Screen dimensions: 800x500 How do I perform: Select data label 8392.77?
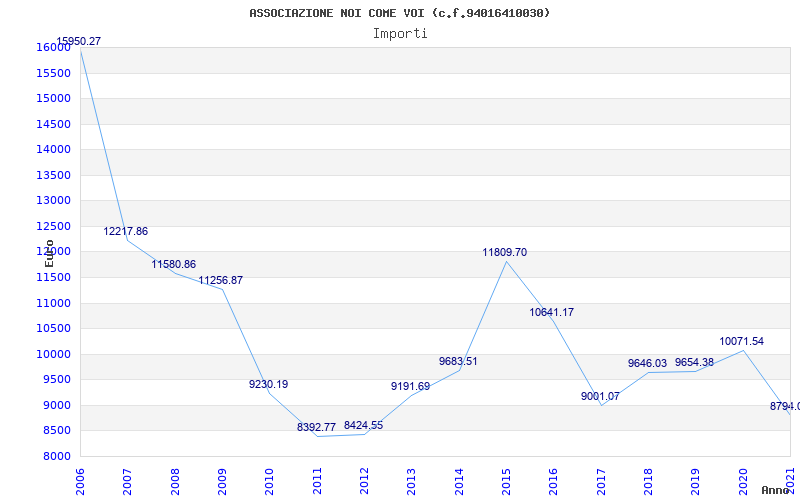tap(316, 427)
